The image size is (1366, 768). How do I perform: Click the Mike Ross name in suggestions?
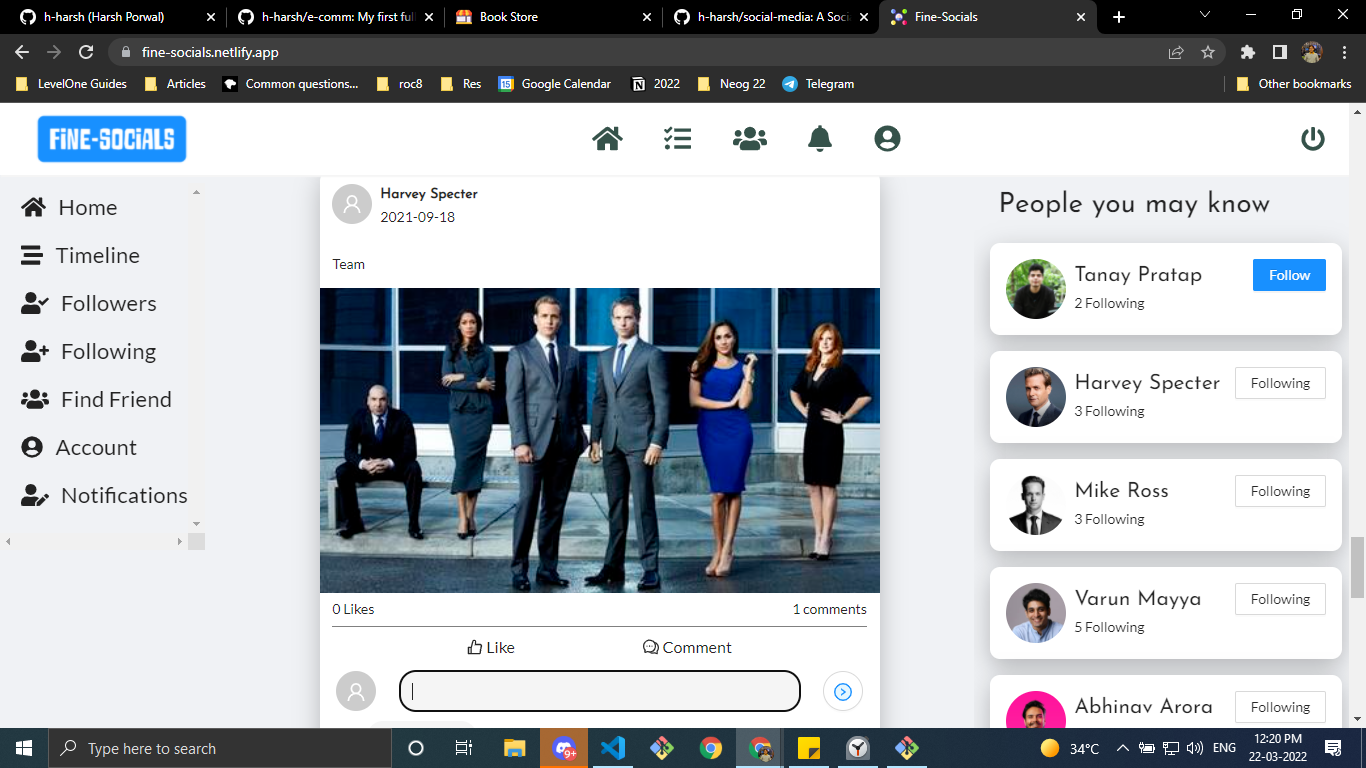point(1122,490)
